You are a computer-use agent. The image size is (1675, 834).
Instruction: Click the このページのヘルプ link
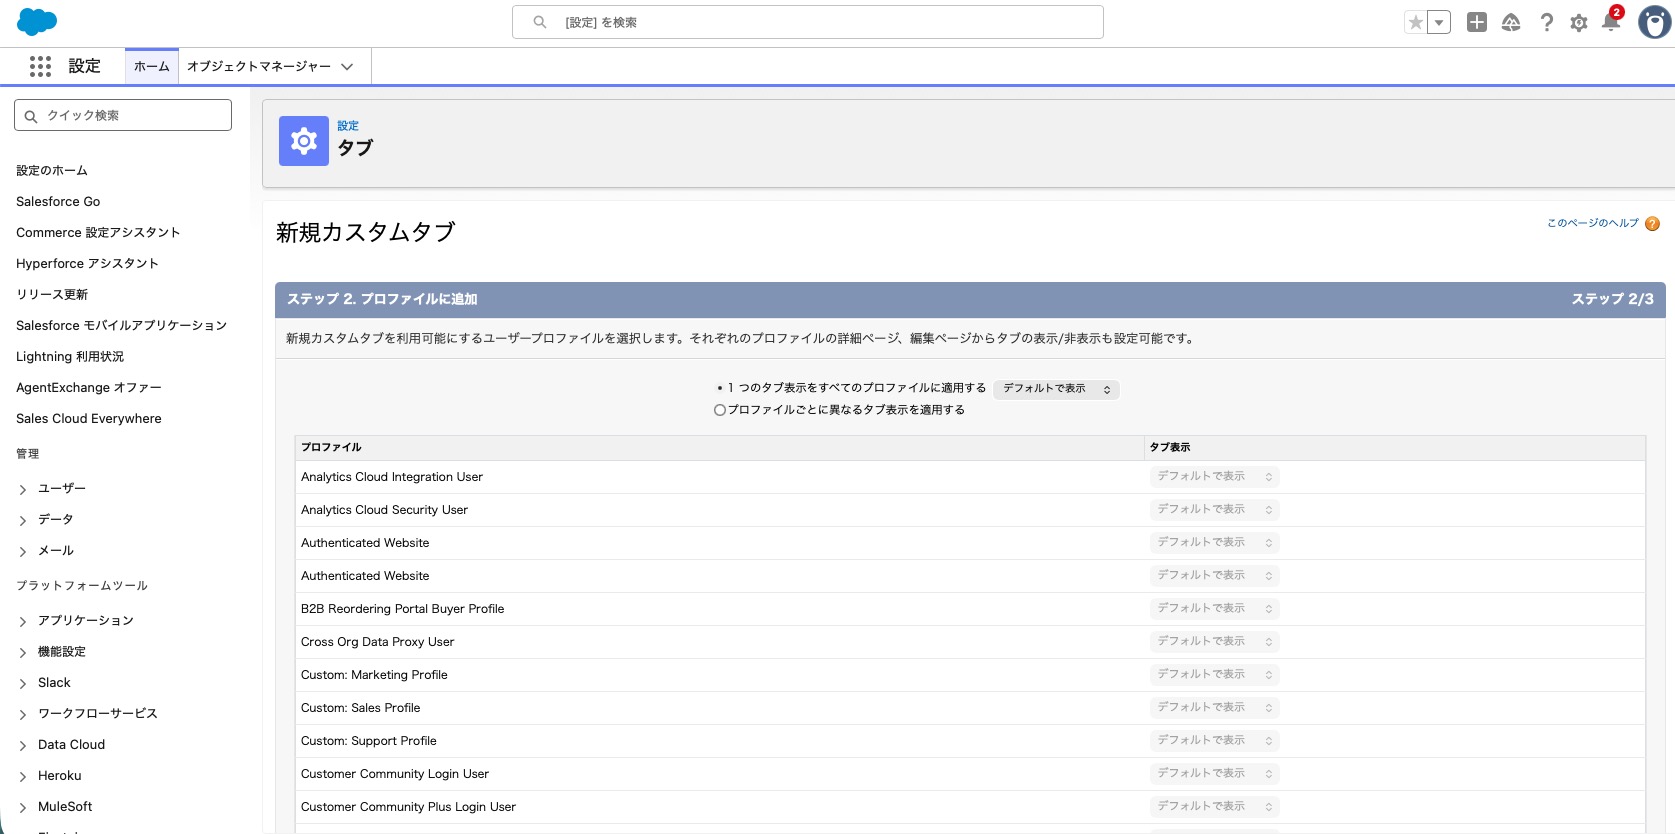point(1593,223)
